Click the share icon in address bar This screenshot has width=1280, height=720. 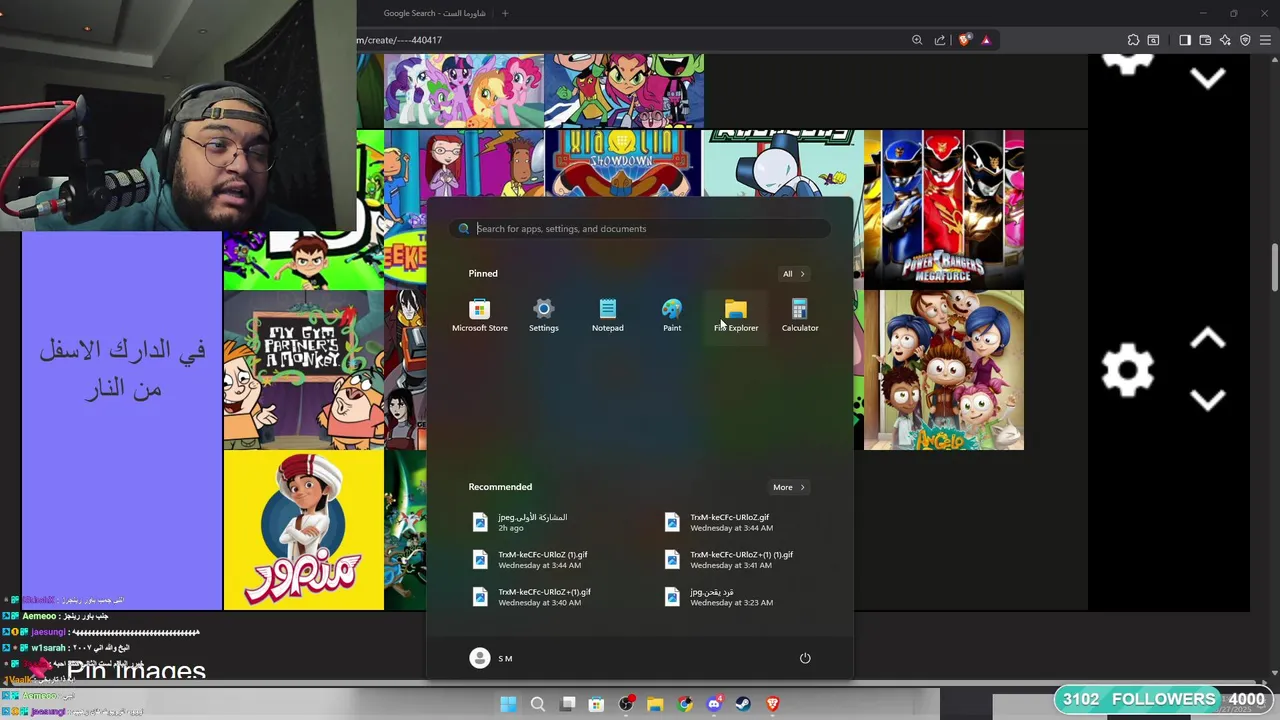coord(940,40)
